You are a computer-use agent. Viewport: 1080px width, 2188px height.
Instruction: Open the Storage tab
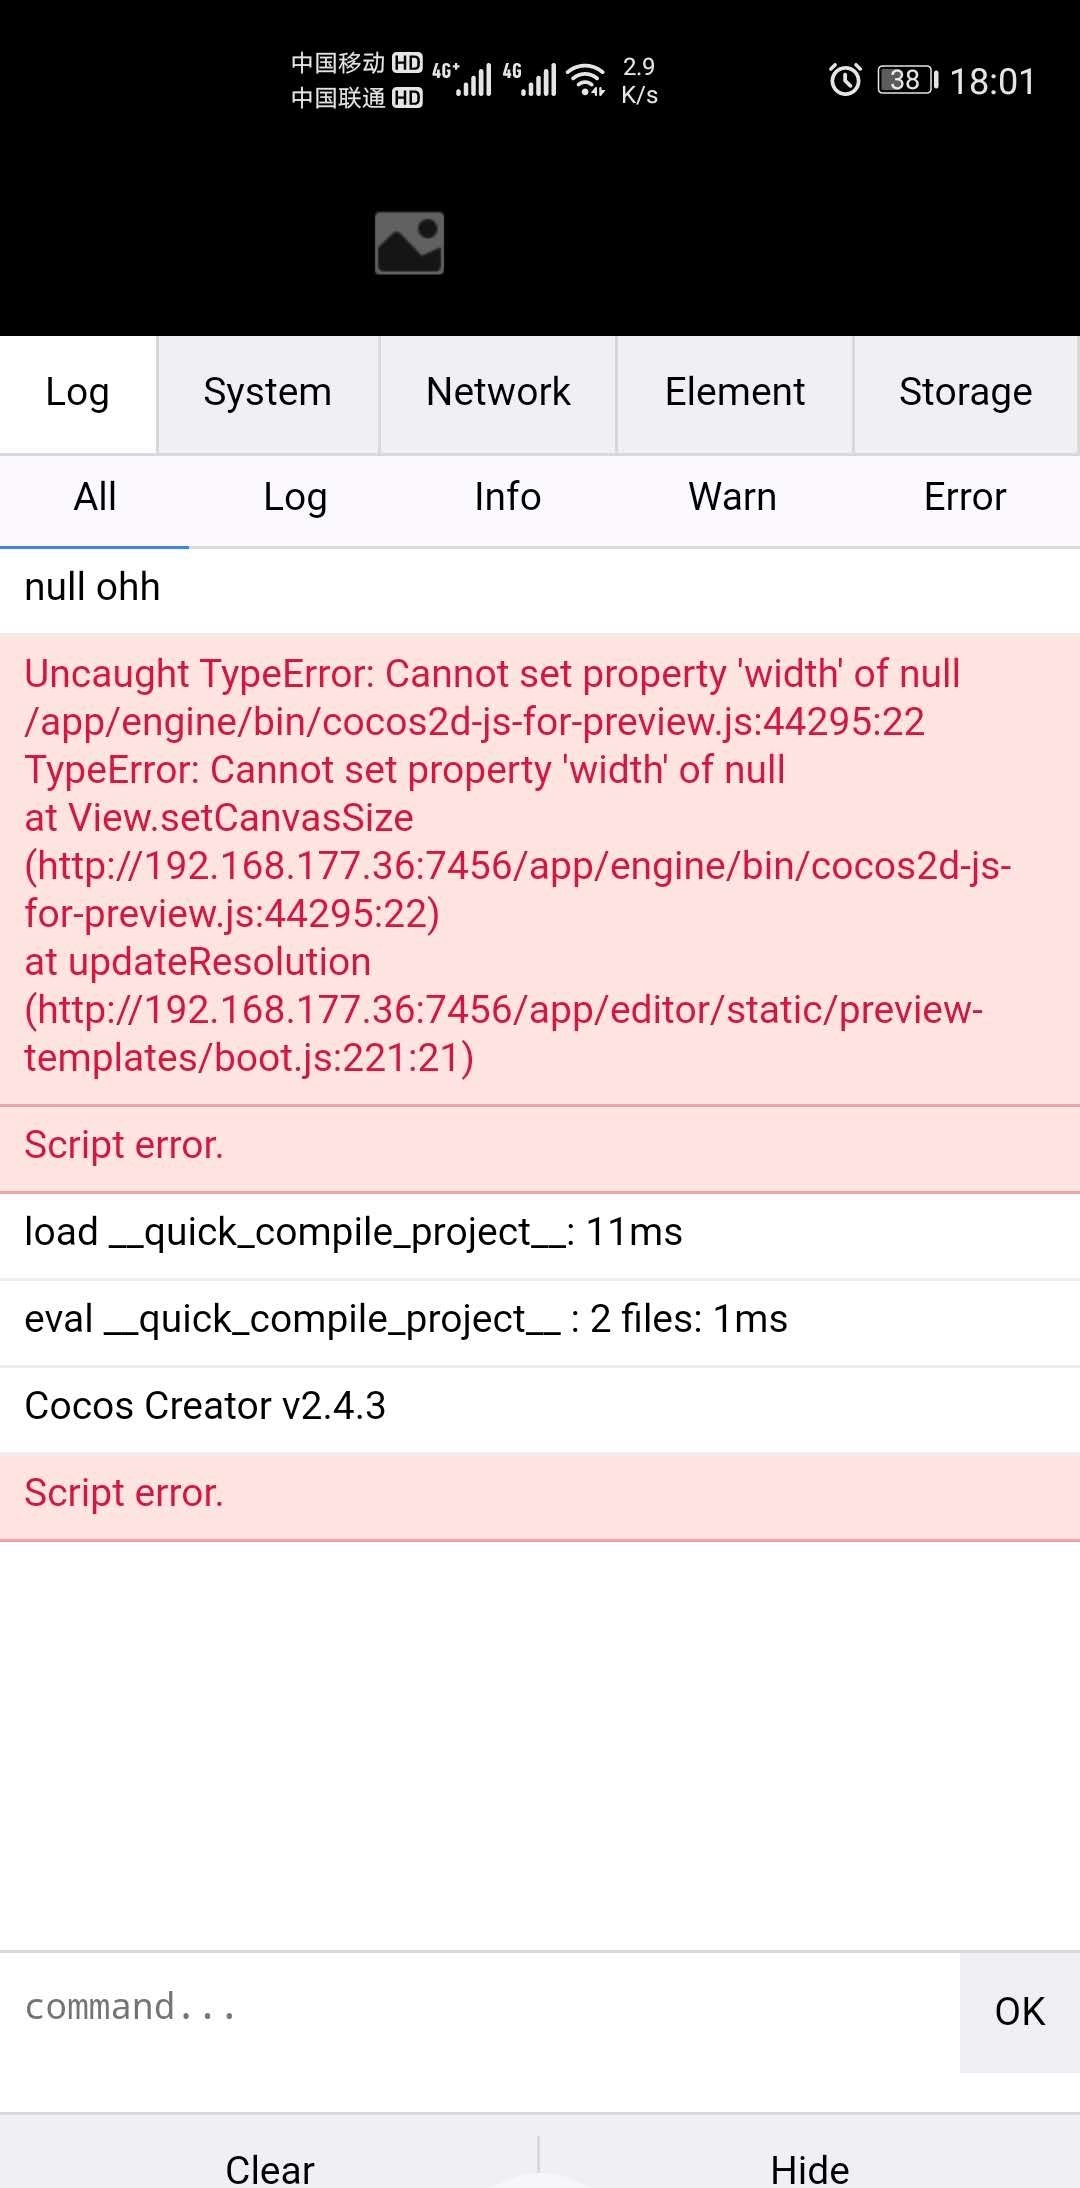pos(965,393)
